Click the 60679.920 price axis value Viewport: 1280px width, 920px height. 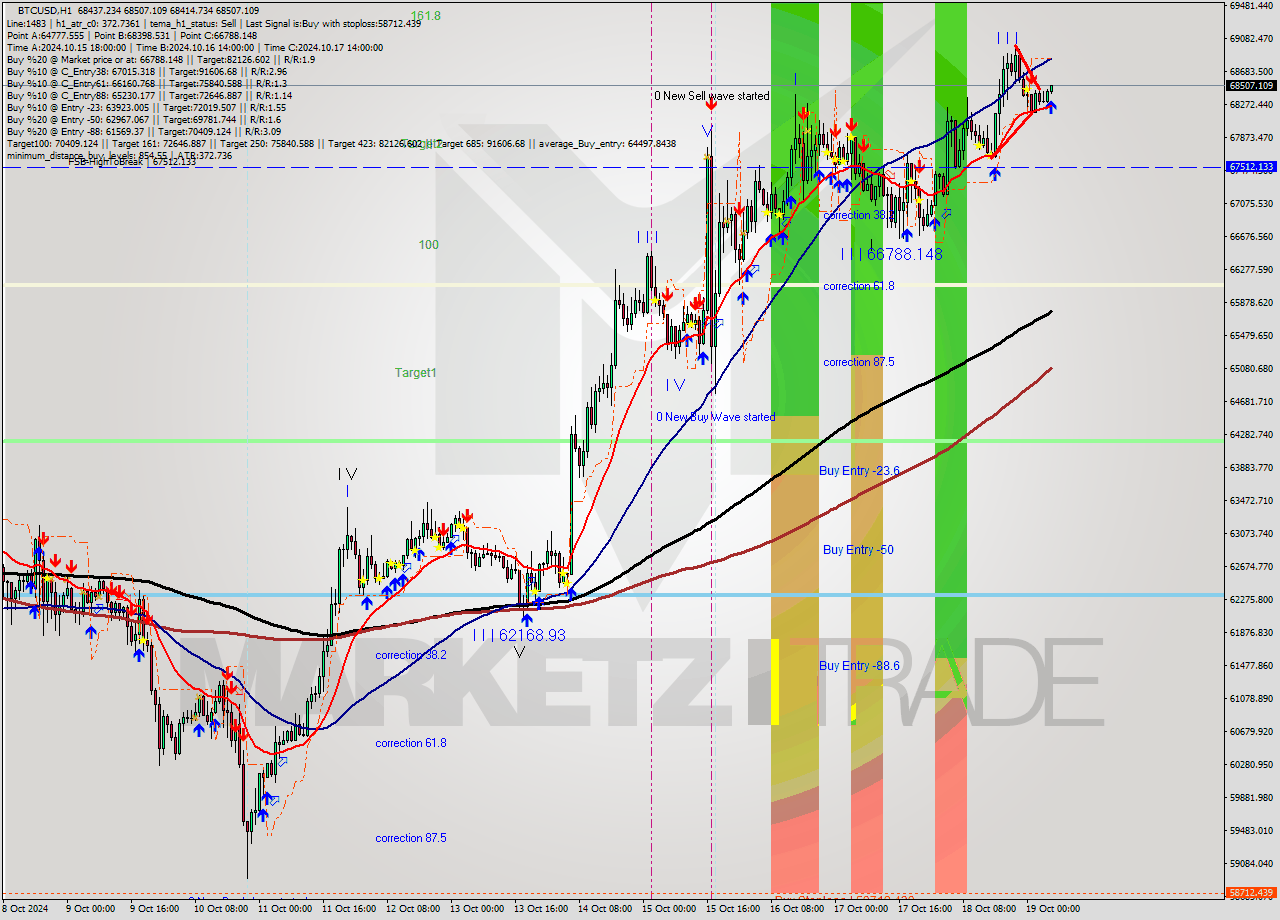[x=1250, y=731]
